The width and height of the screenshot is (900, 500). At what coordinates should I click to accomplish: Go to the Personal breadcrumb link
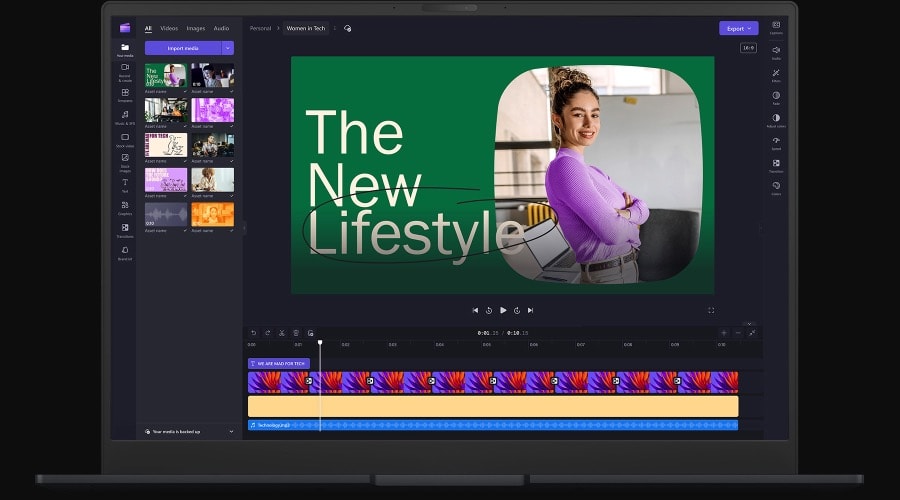point(260,28)
